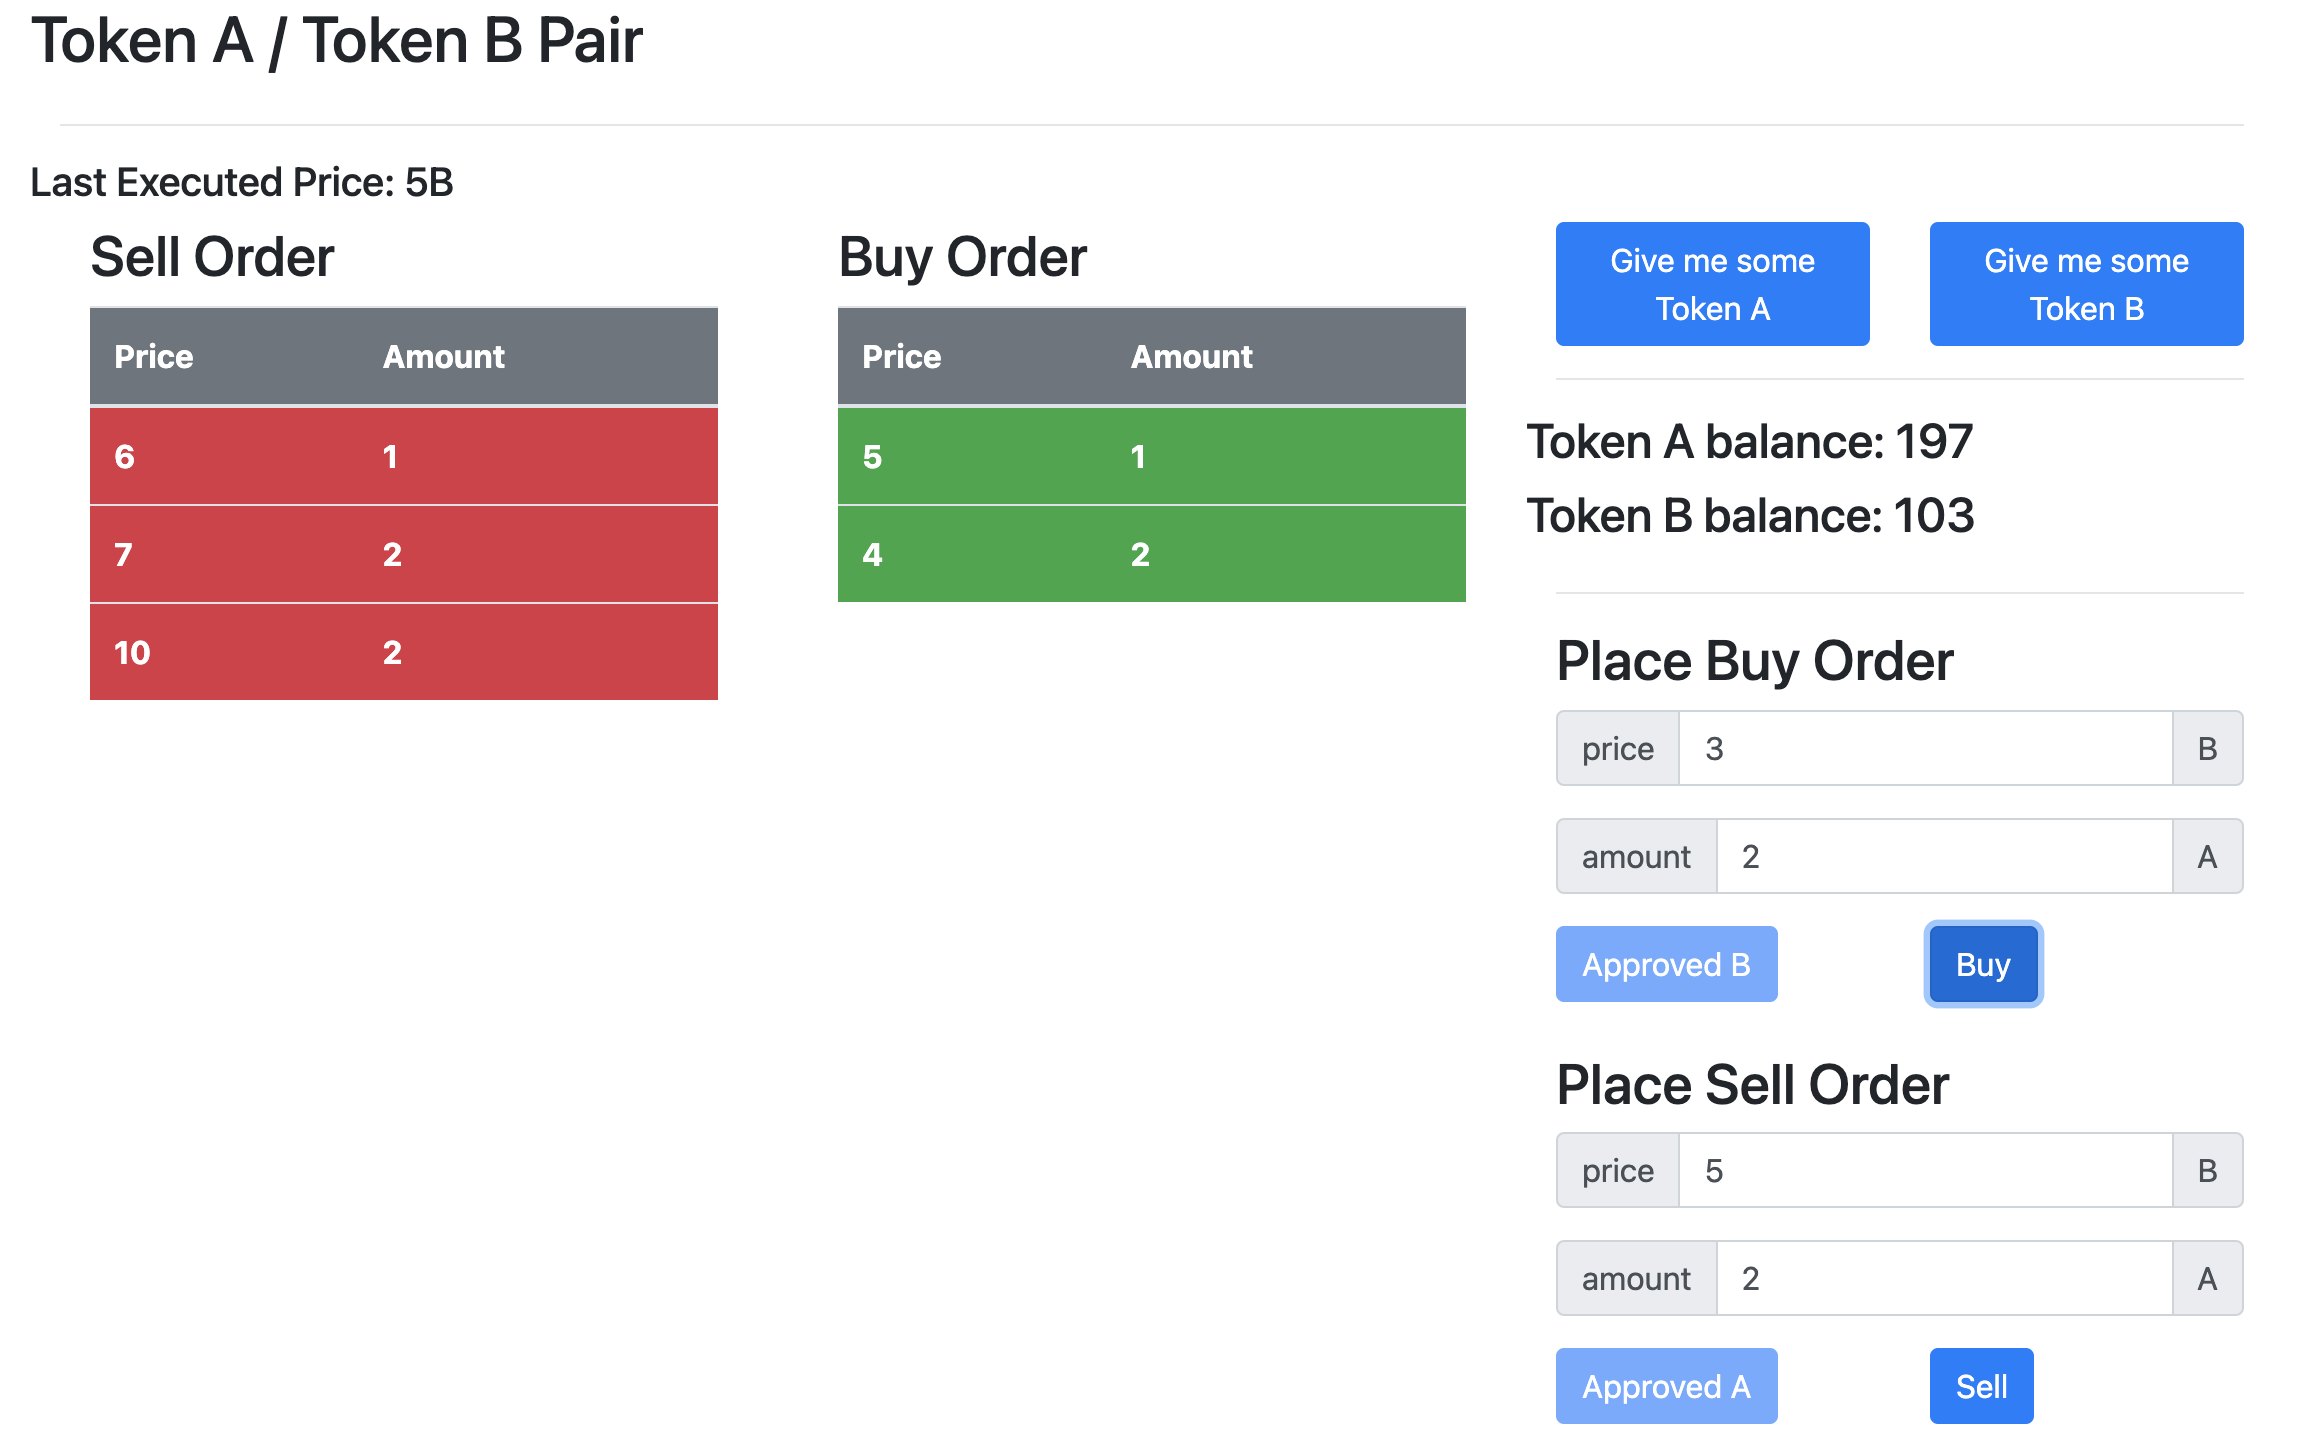The width and height of the screenshot is (2298, 1444).
Task: Click the Sell Order table Price header
Action: click(153, 356)
